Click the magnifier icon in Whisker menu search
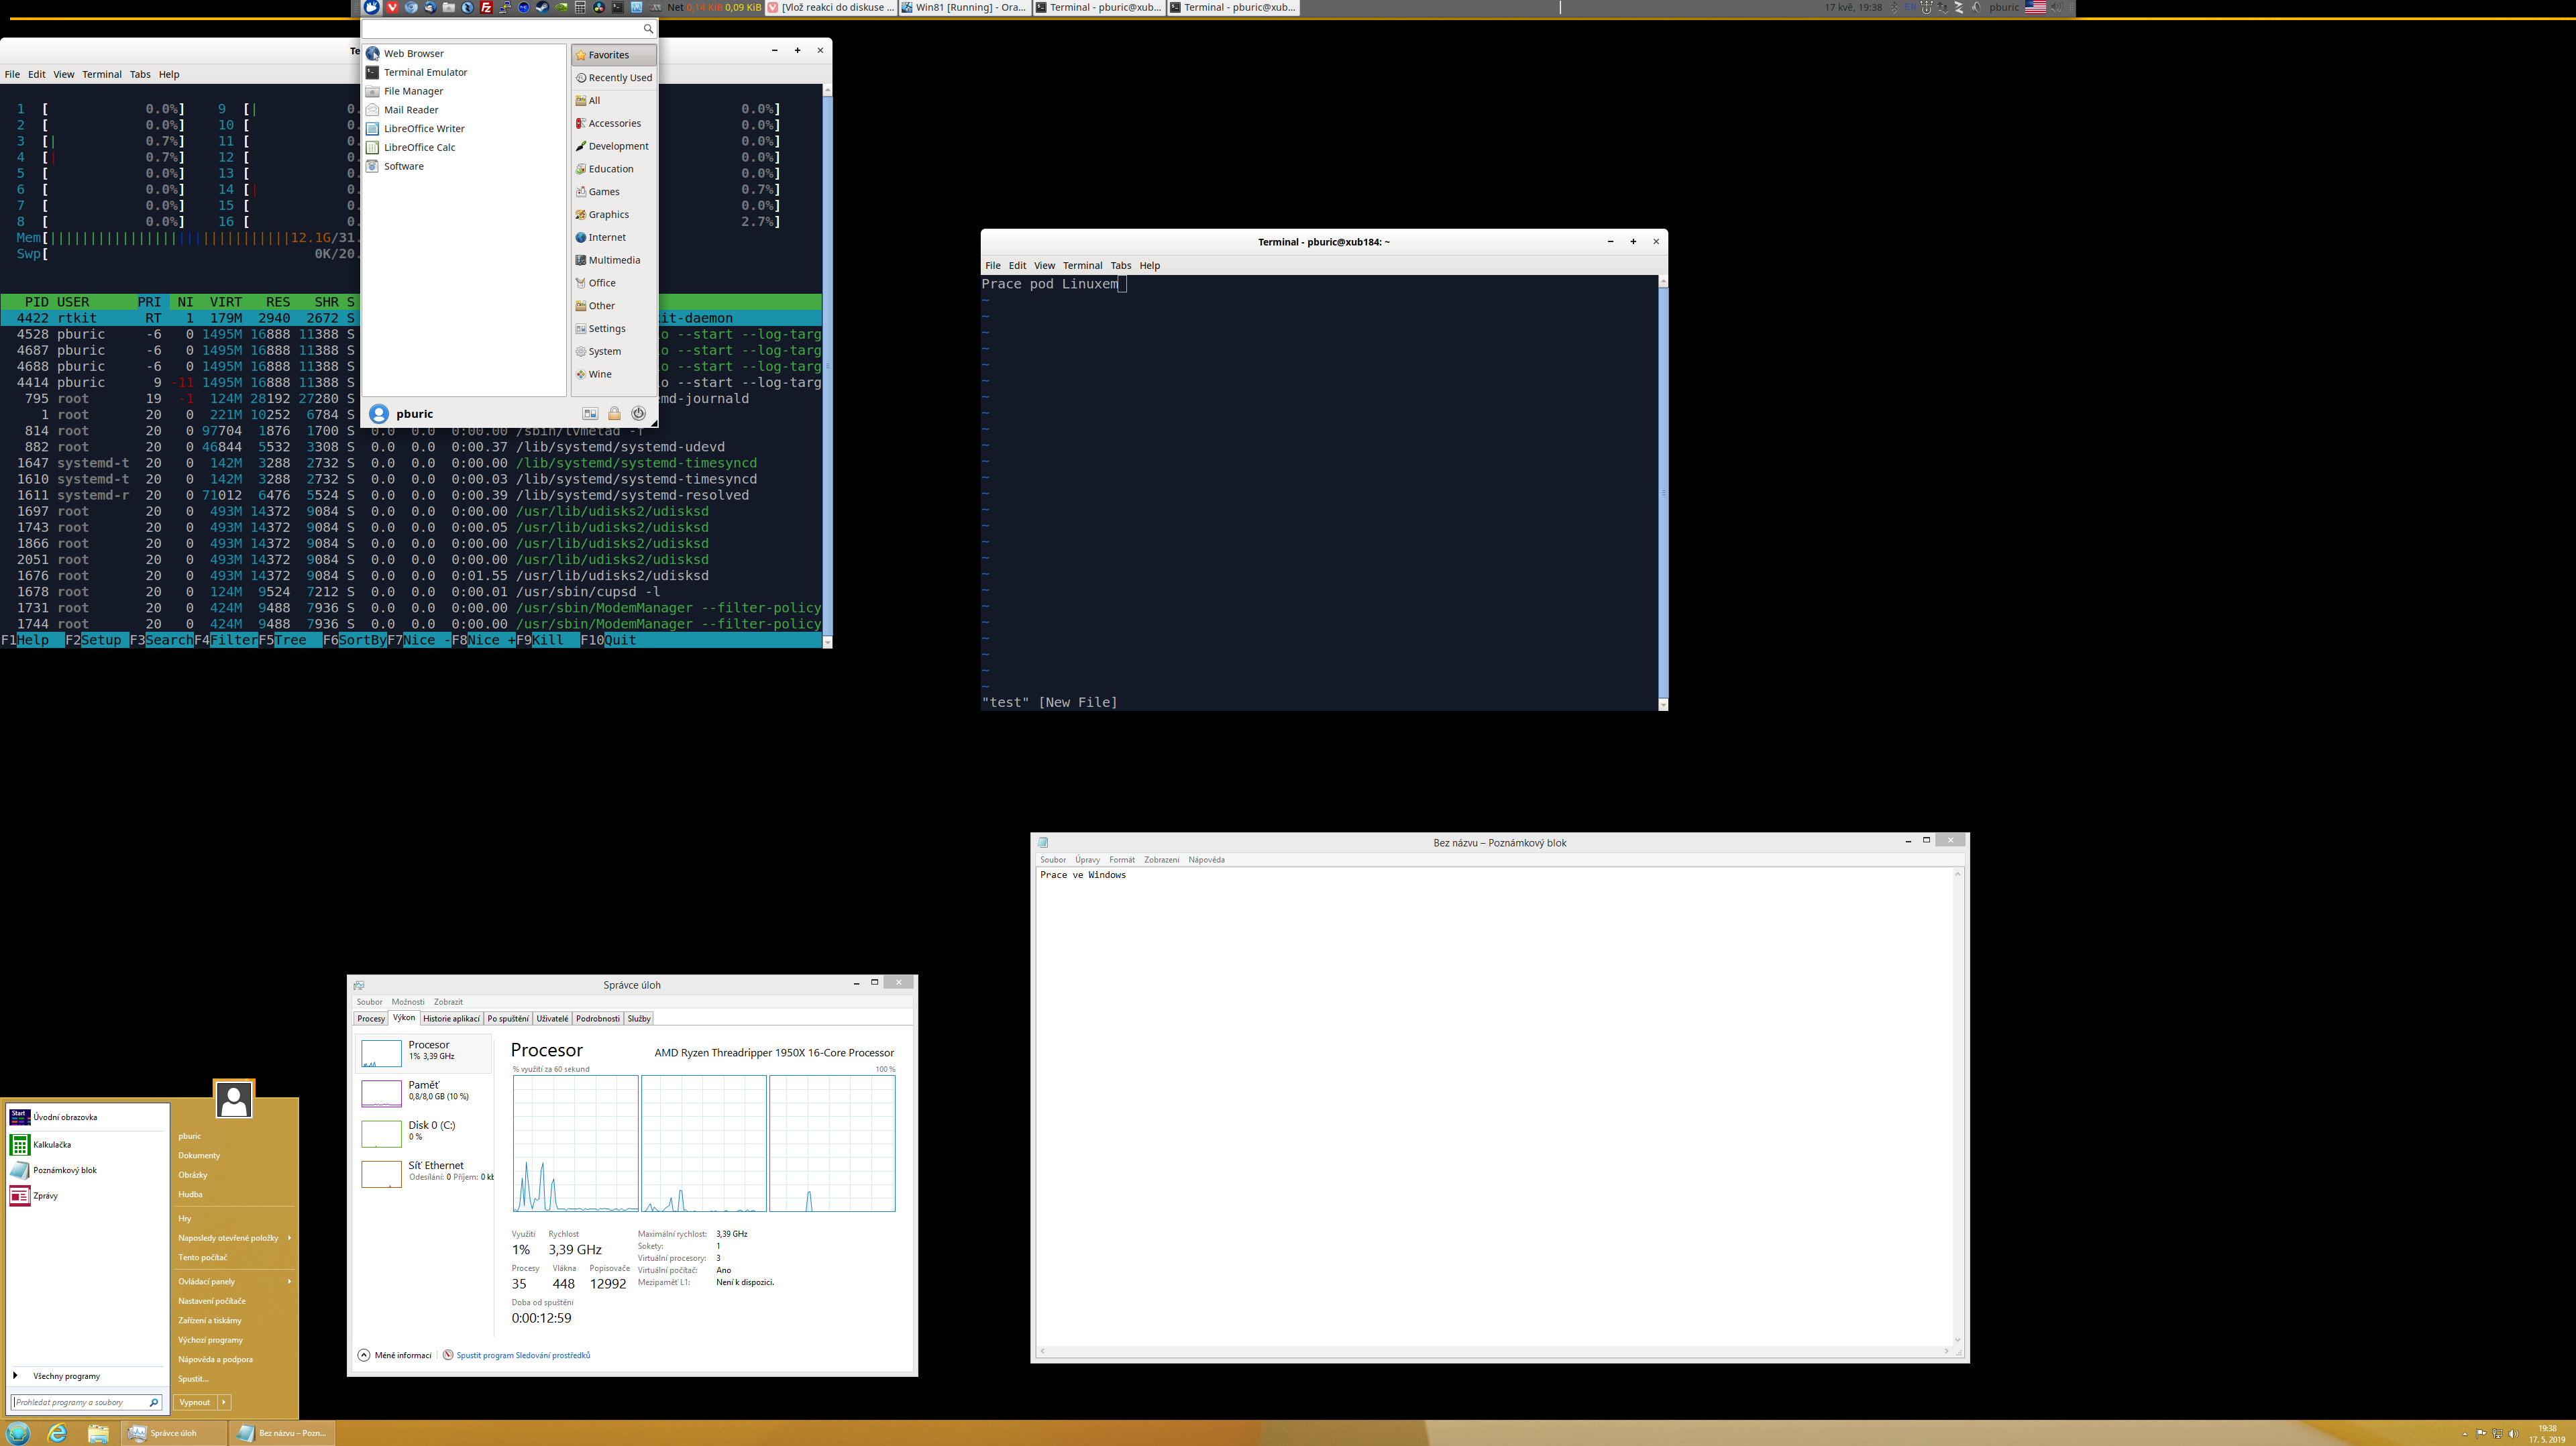The image size is (2576, 1446). point(648,29)
